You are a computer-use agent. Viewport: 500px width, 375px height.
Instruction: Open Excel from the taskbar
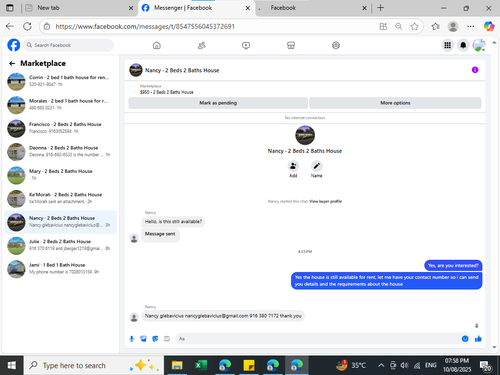point(201,365)
